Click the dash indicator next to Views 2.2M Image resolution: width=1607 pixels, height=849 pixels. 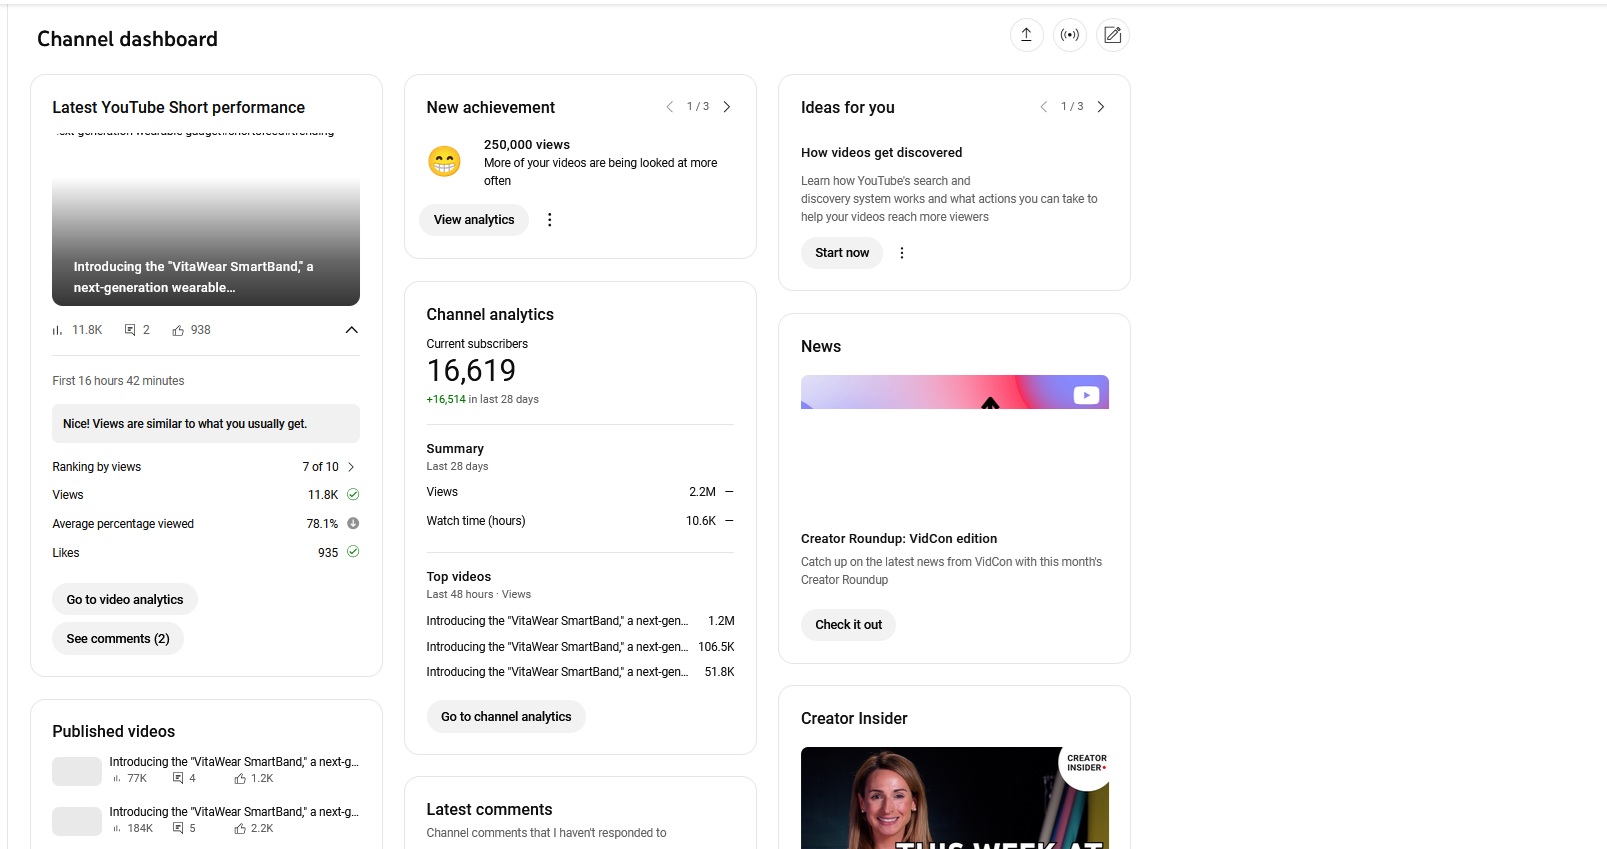coord(729,492)
